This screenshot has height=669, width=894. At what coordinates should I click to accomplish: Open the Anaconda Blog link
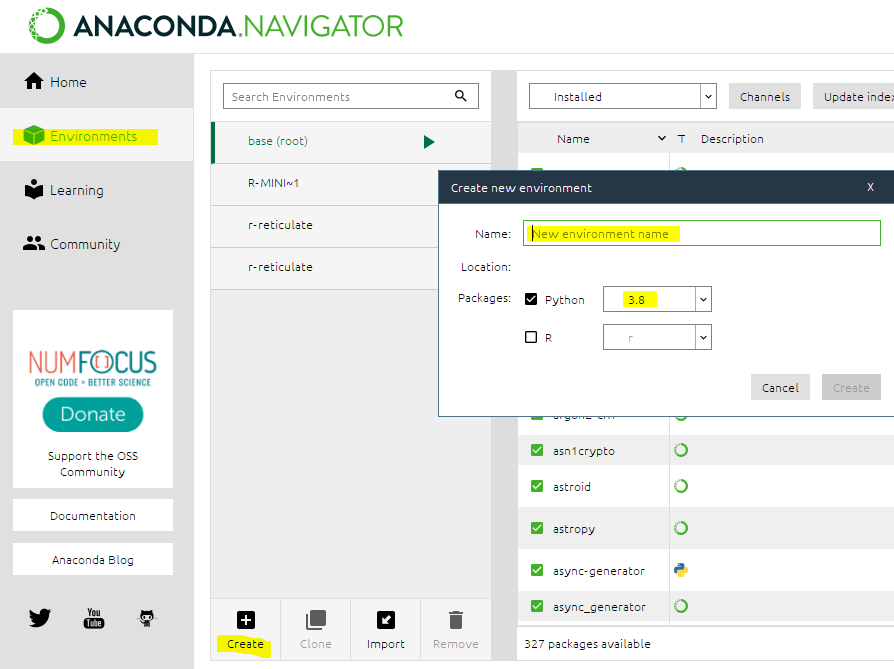[x=93, y=559]
